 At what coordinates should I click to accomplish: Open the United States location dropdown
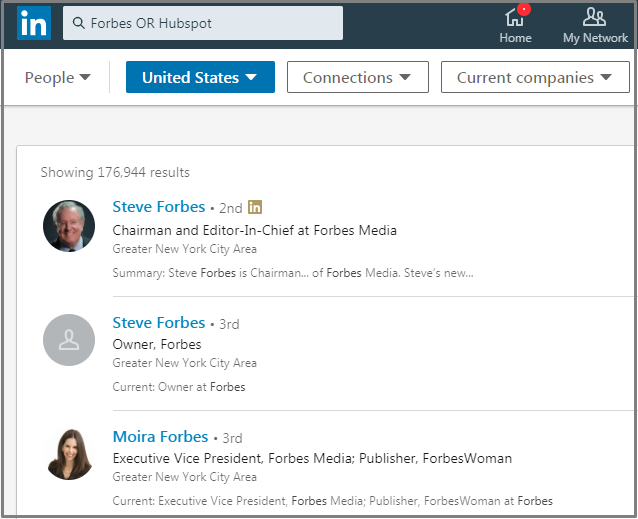[200, 77]
